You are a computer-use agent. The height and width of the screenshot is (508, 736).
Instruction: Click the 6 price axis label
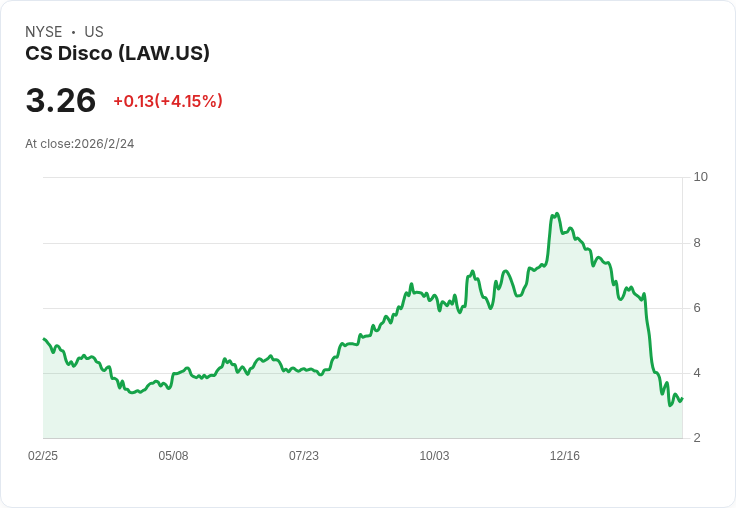(697, 308)
